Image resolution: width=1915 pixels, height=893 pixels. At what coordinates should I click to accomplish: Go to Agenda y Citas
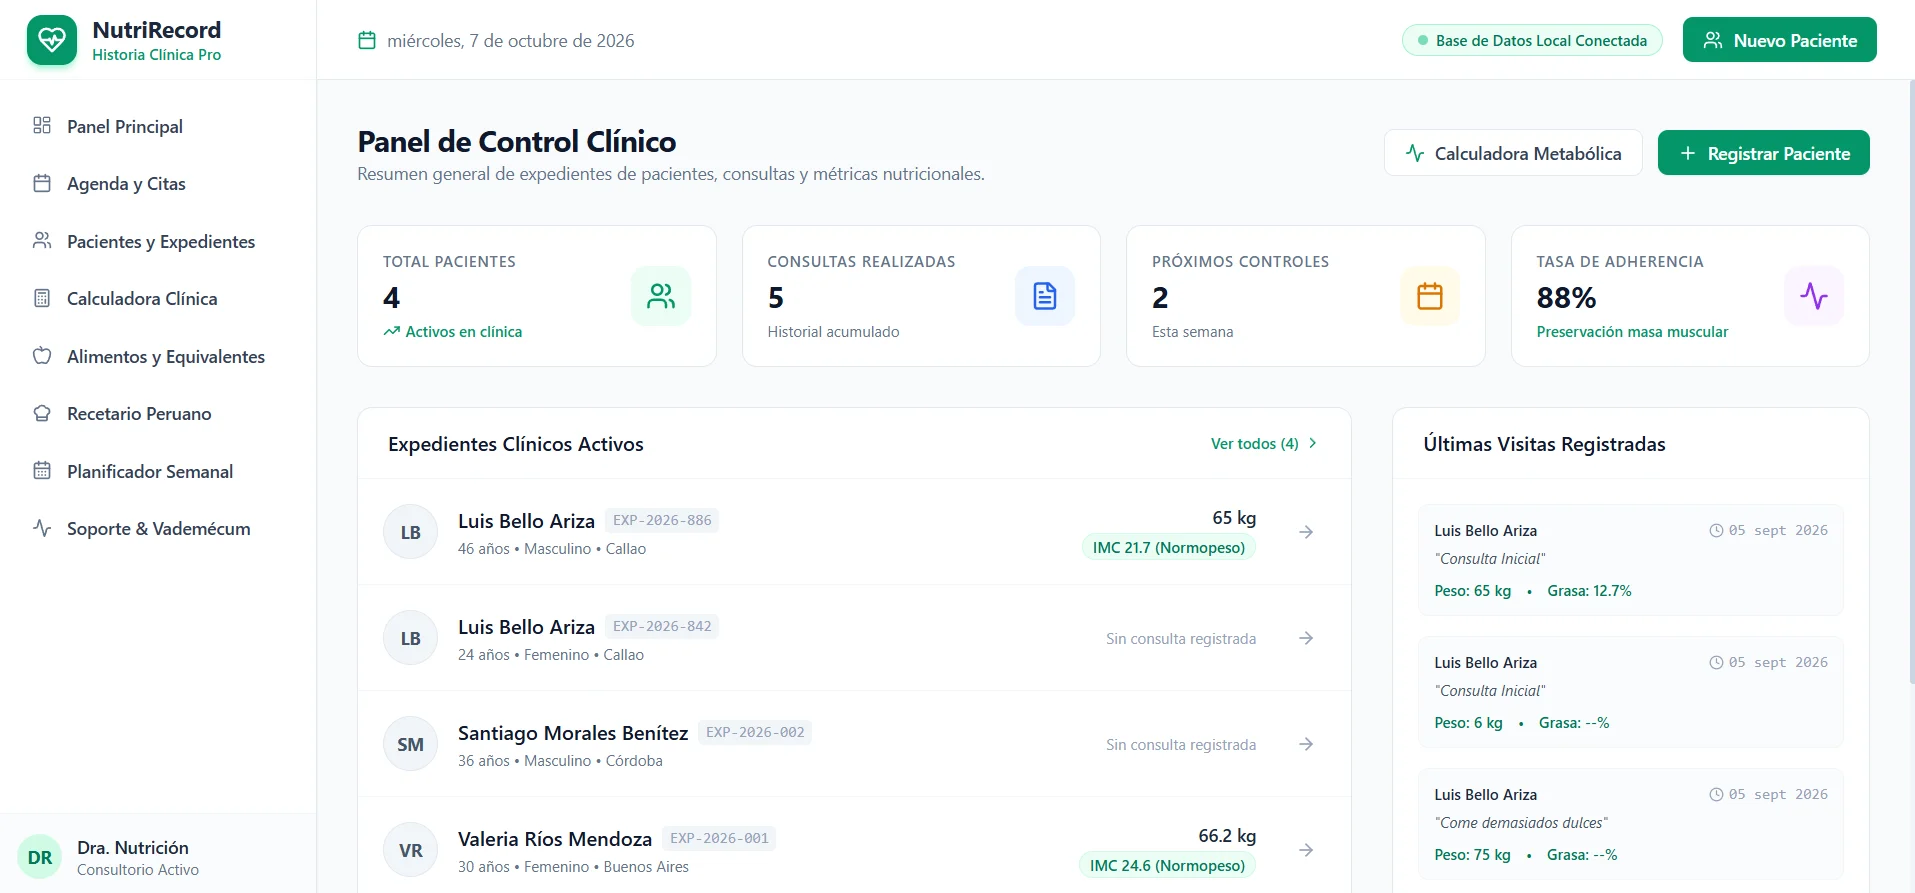point(158,184)
